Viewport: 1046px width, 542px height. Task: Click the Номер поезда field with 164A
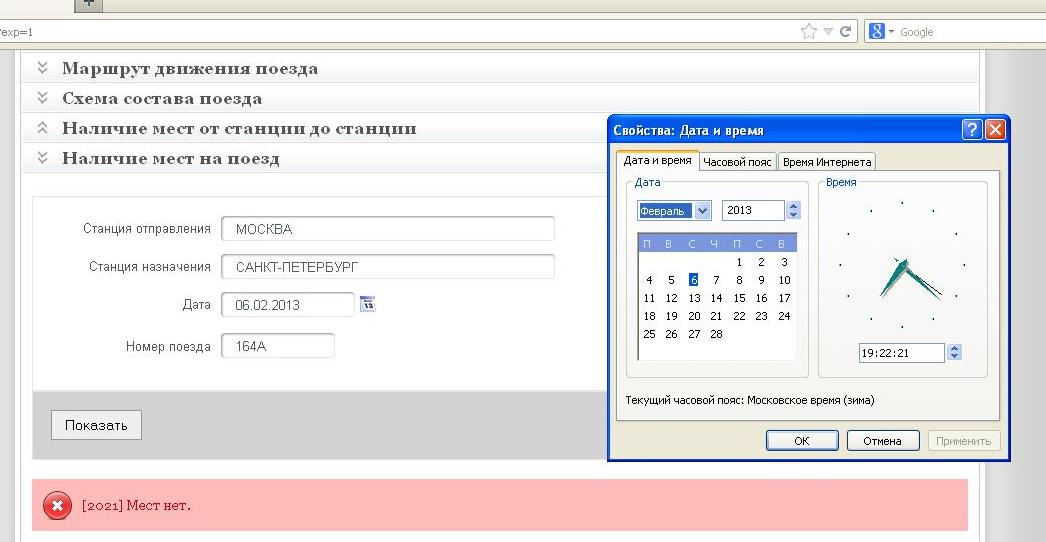pyautogui.click(x=277, y=346)
